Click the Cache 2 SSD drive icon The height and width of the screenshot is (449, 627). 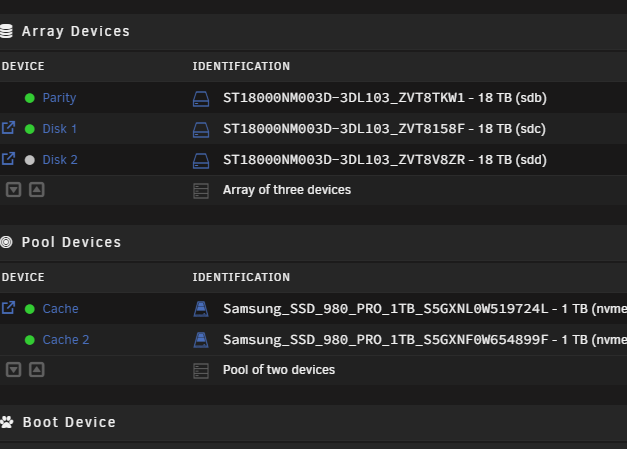tap(201, 340)
